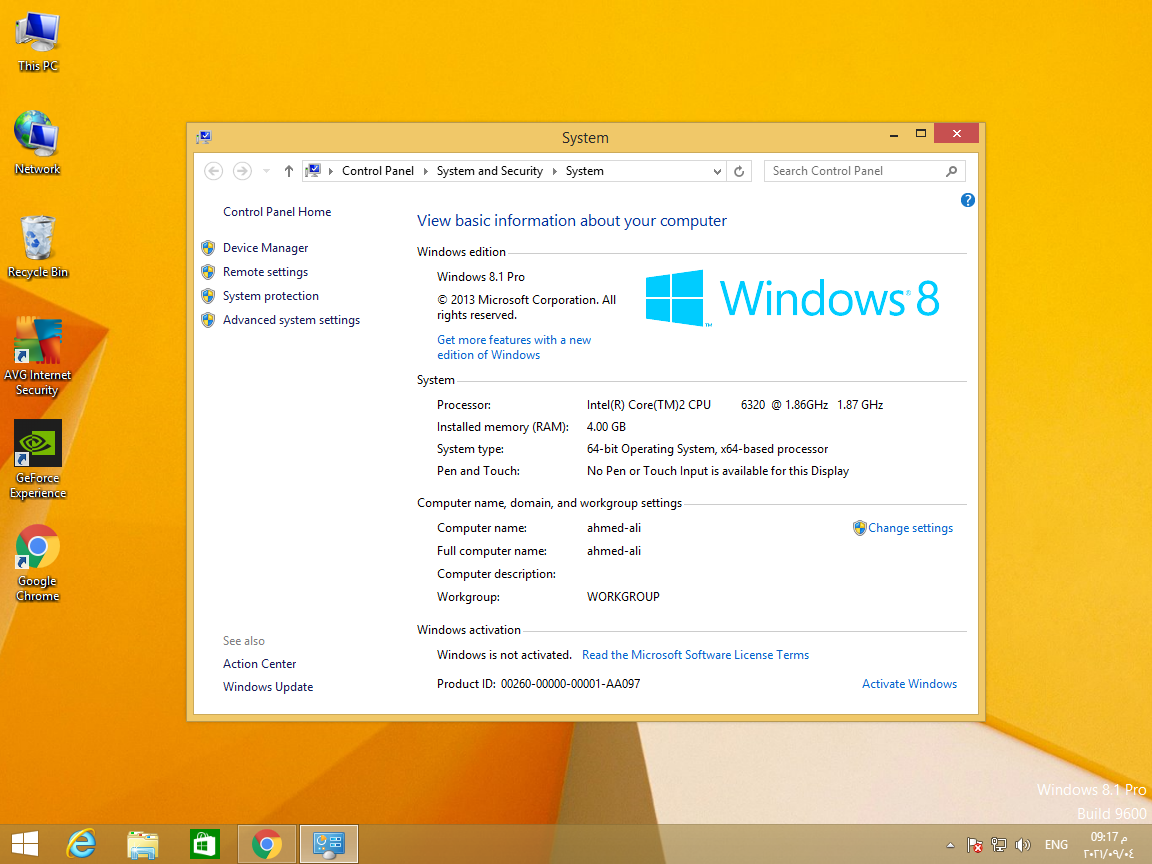
Task: Open Help question mark button
Action: [x=968, y=200]
